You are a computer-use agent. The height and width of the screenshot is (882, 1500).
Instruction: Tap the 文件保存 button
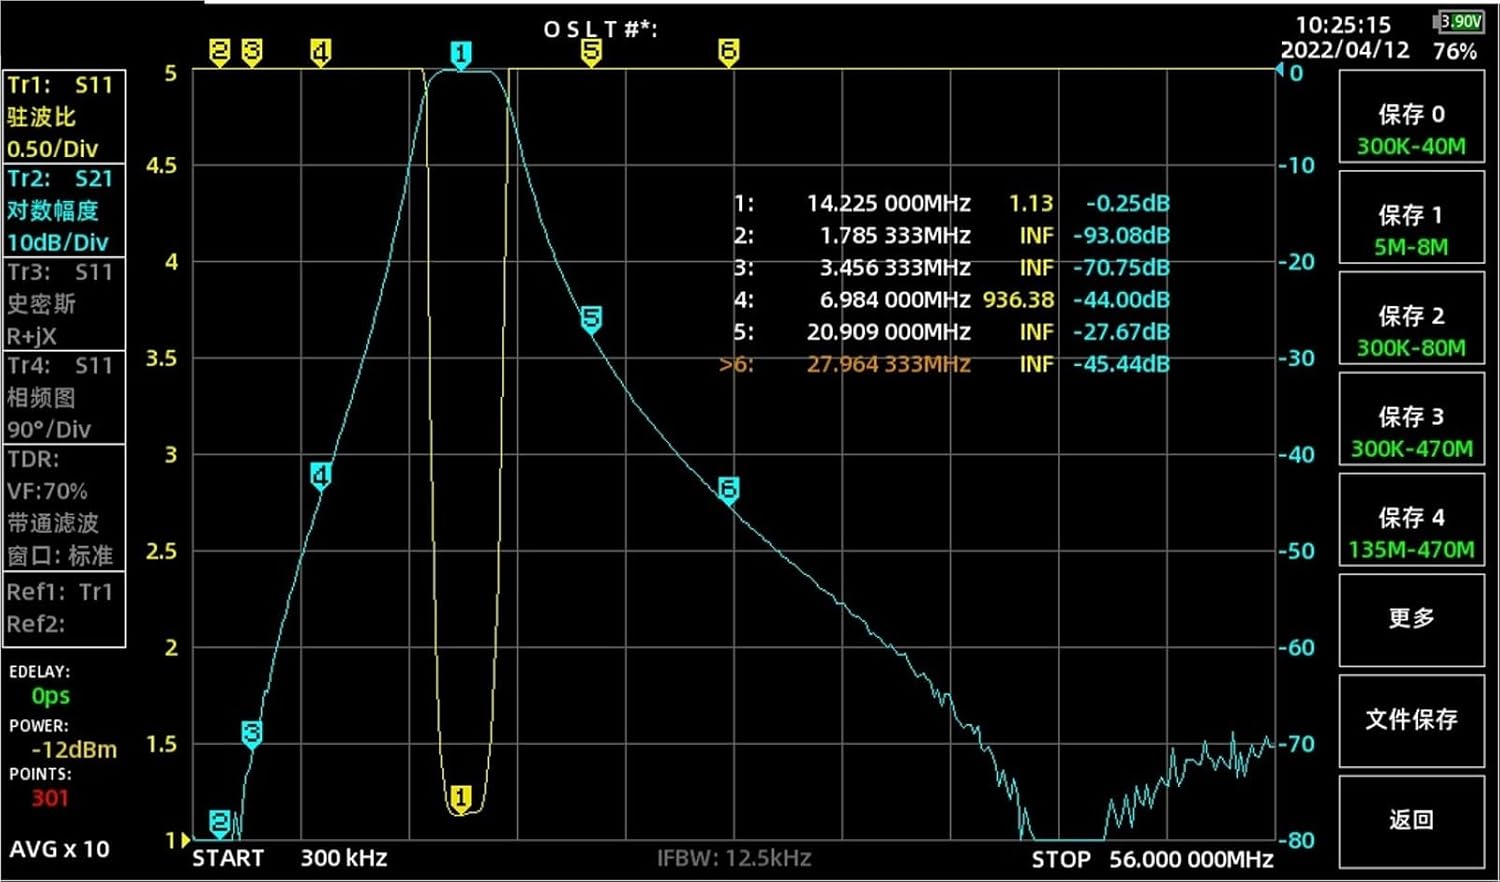pos(1411,721)
